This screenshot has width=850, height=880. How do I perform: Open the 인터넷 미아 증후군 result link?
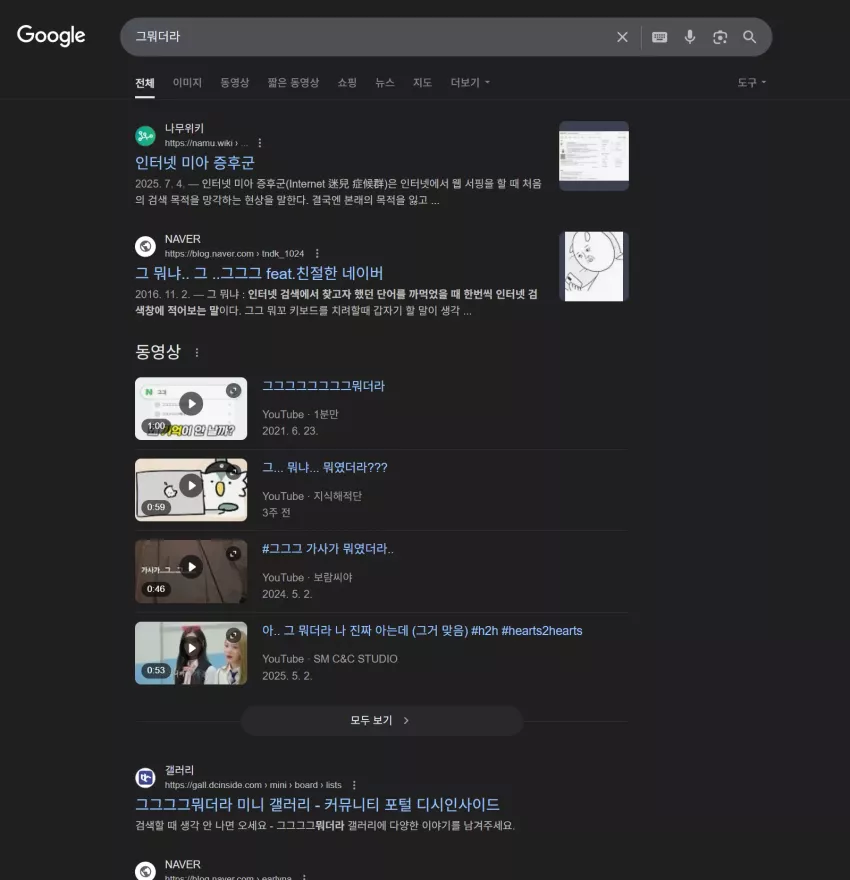click(195, 163)
